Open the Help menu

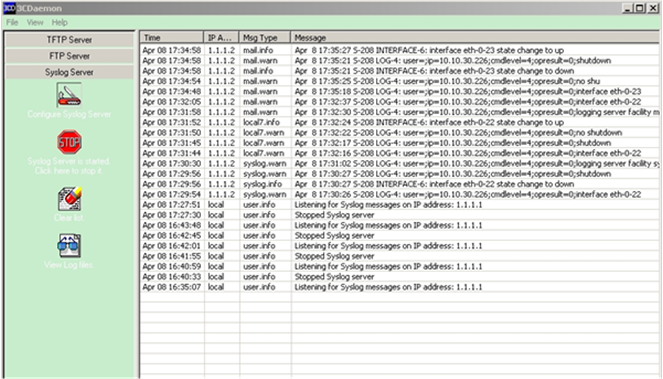pos(60,22)
